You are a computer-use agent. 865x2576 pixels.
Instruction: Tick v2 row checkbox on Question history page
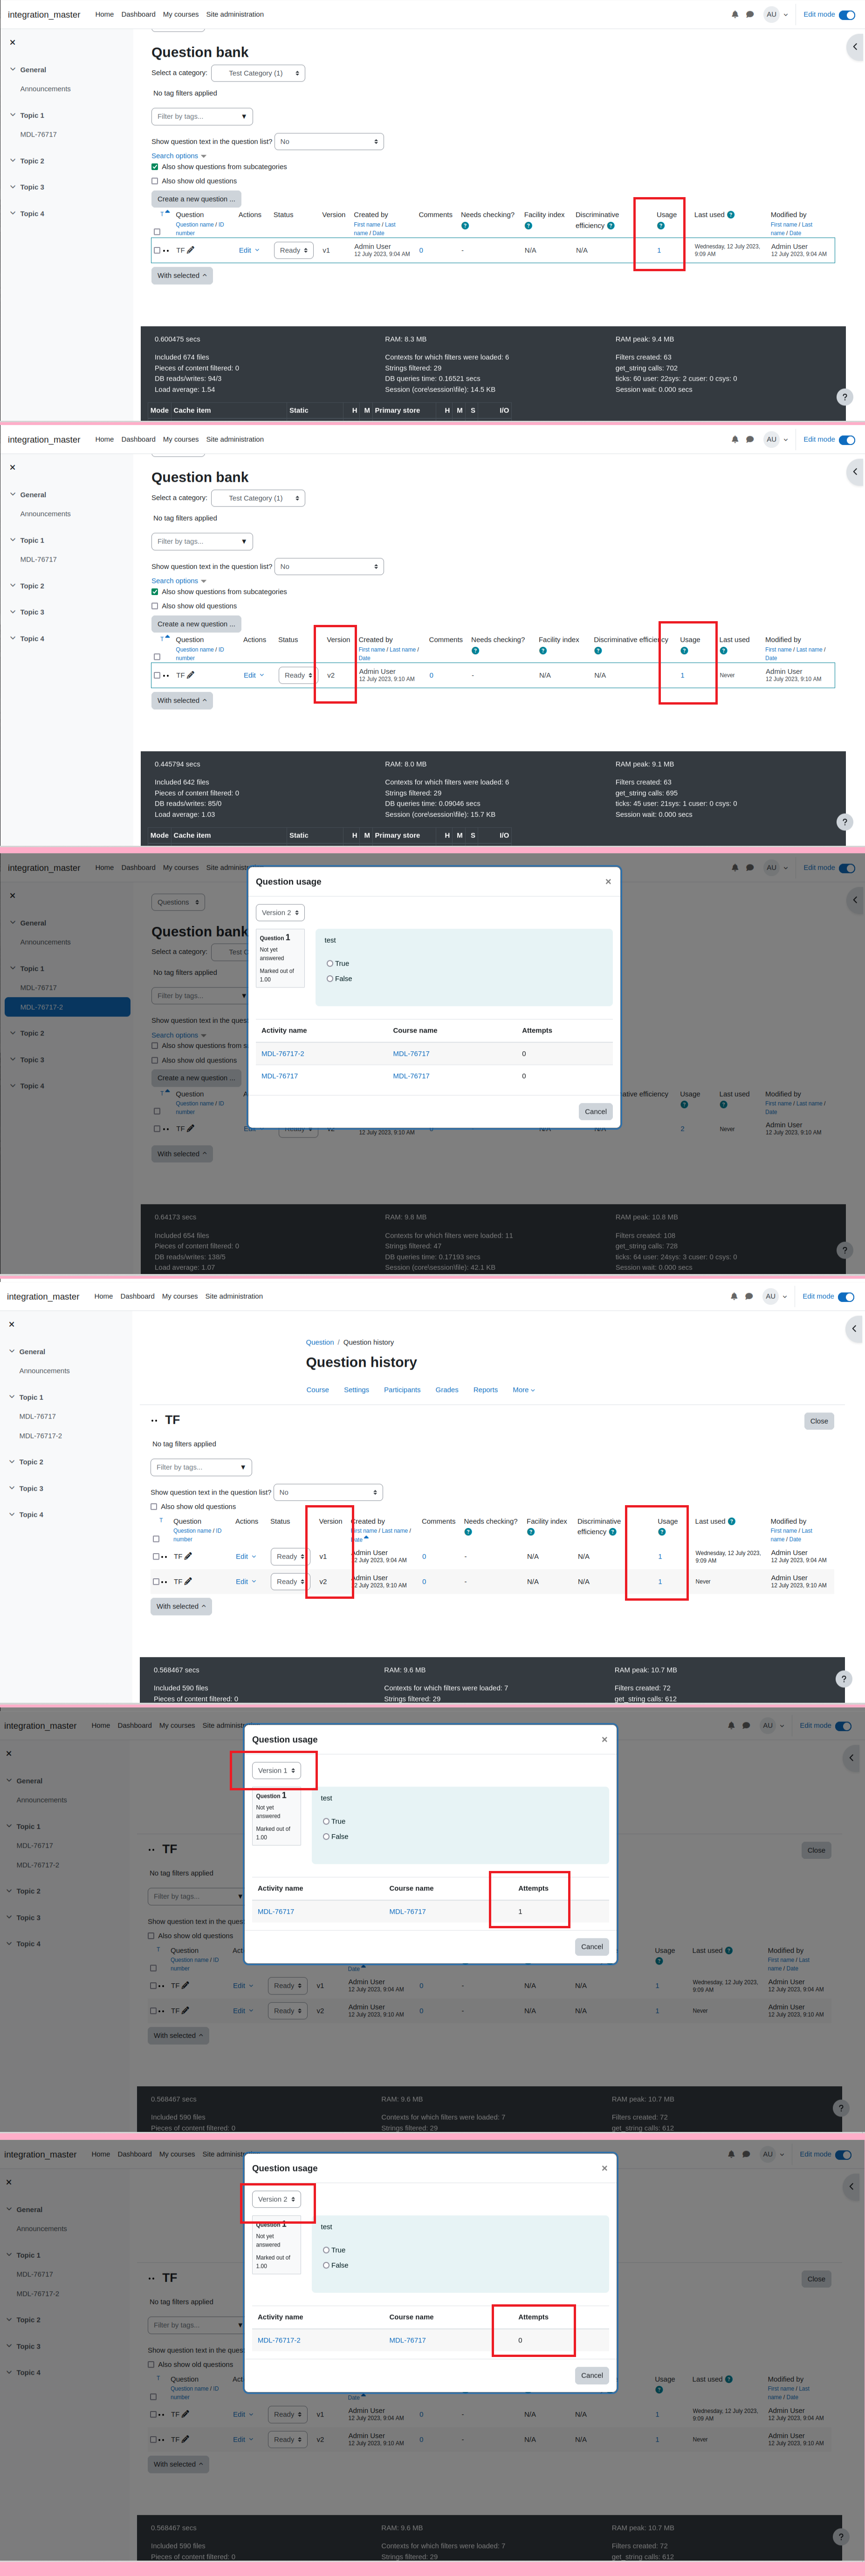coord(156,1581)
